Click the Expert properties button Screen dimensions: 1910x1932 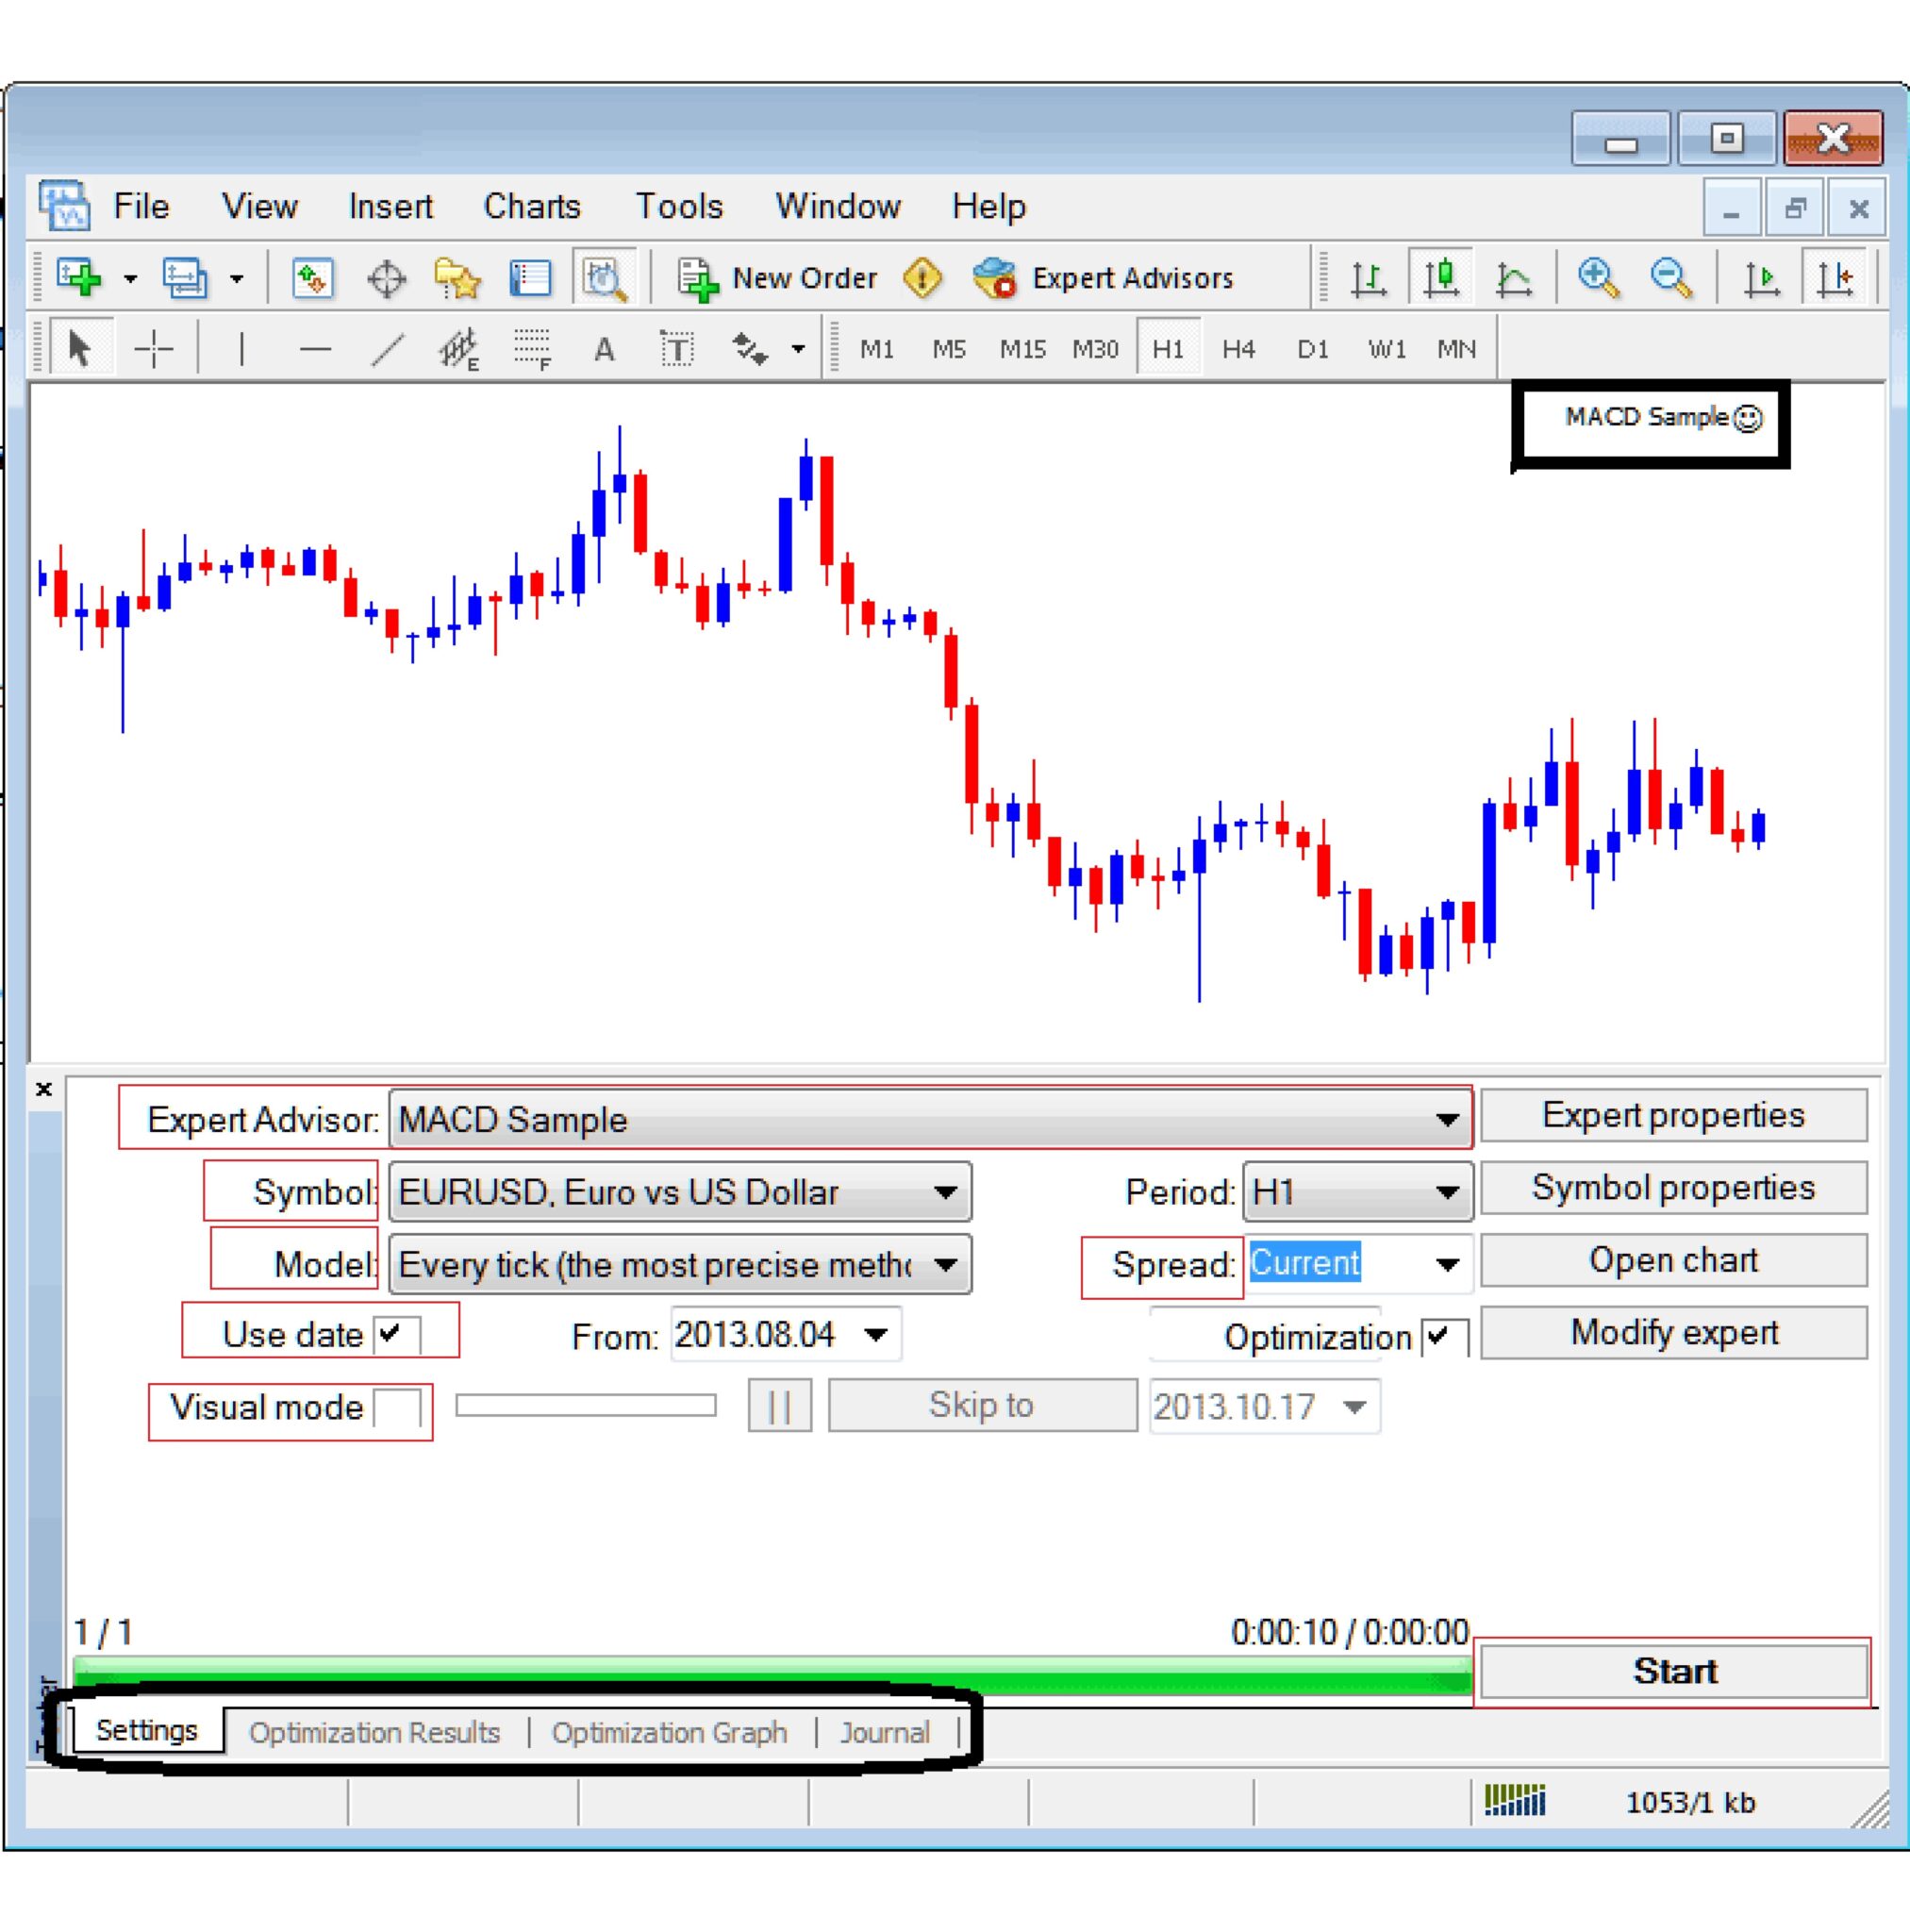pyautogui.click(x=1672, y=1115)
